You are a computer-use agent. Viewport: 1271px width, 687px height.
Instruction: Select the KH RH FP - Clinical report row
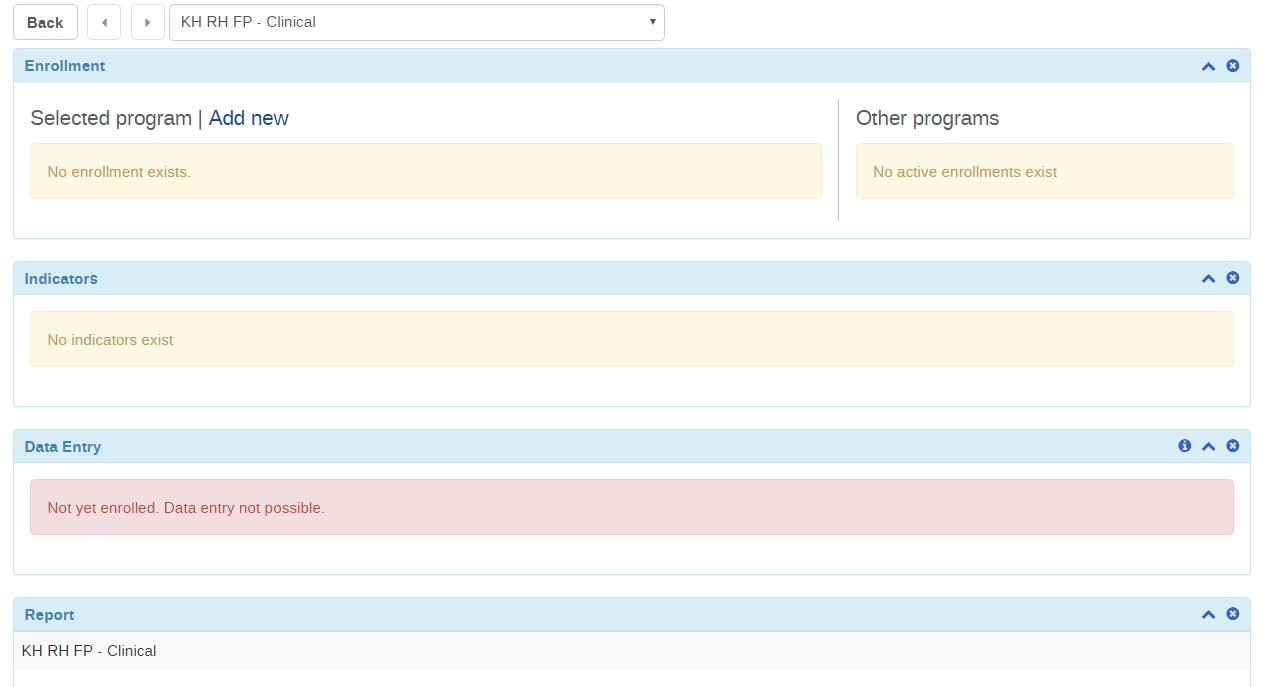click(89, 651)
